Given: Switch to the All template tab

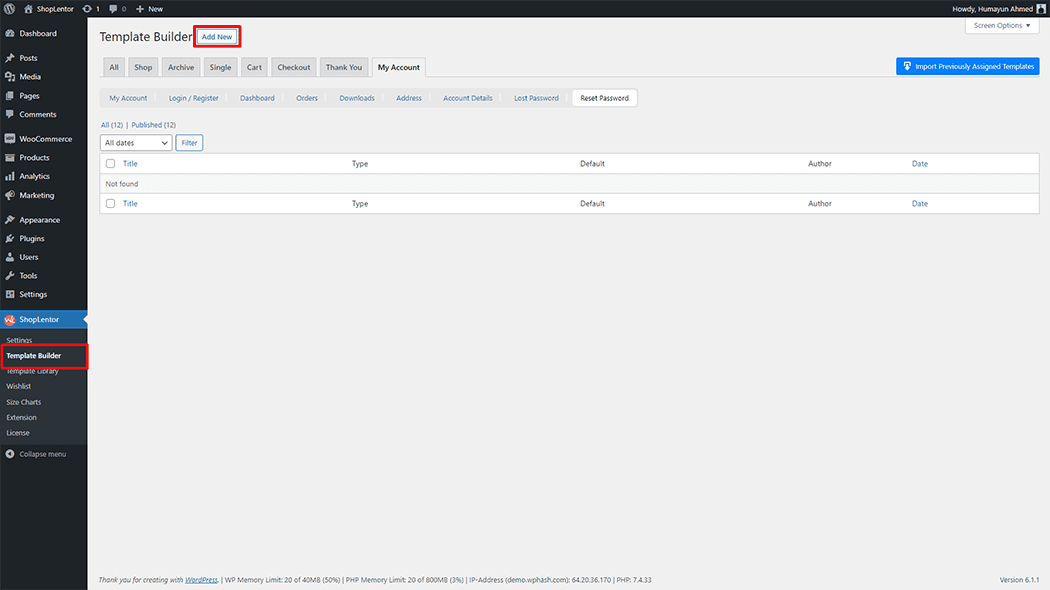Looking at the screenshot, I should (114, 67).
